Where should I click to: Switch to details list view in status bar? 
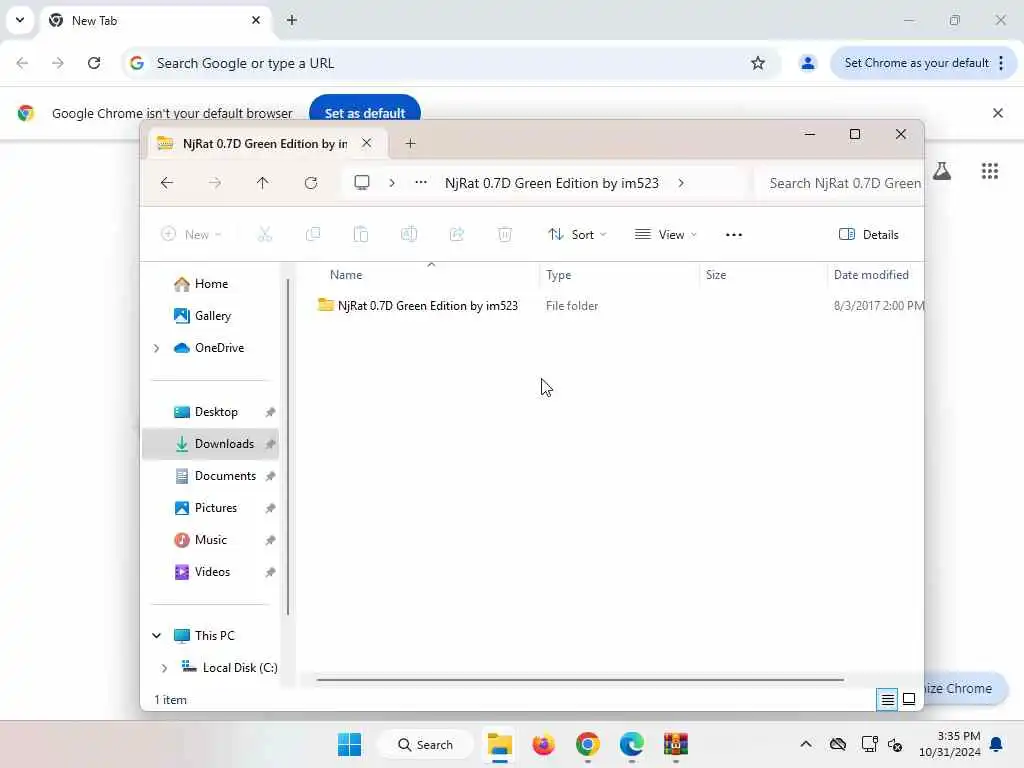pos(887,699)
